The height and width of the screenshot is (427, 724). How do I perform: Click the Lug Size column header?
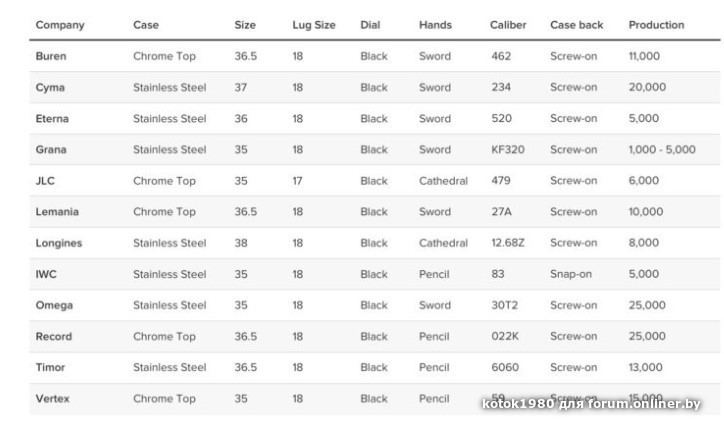(313, 24)
